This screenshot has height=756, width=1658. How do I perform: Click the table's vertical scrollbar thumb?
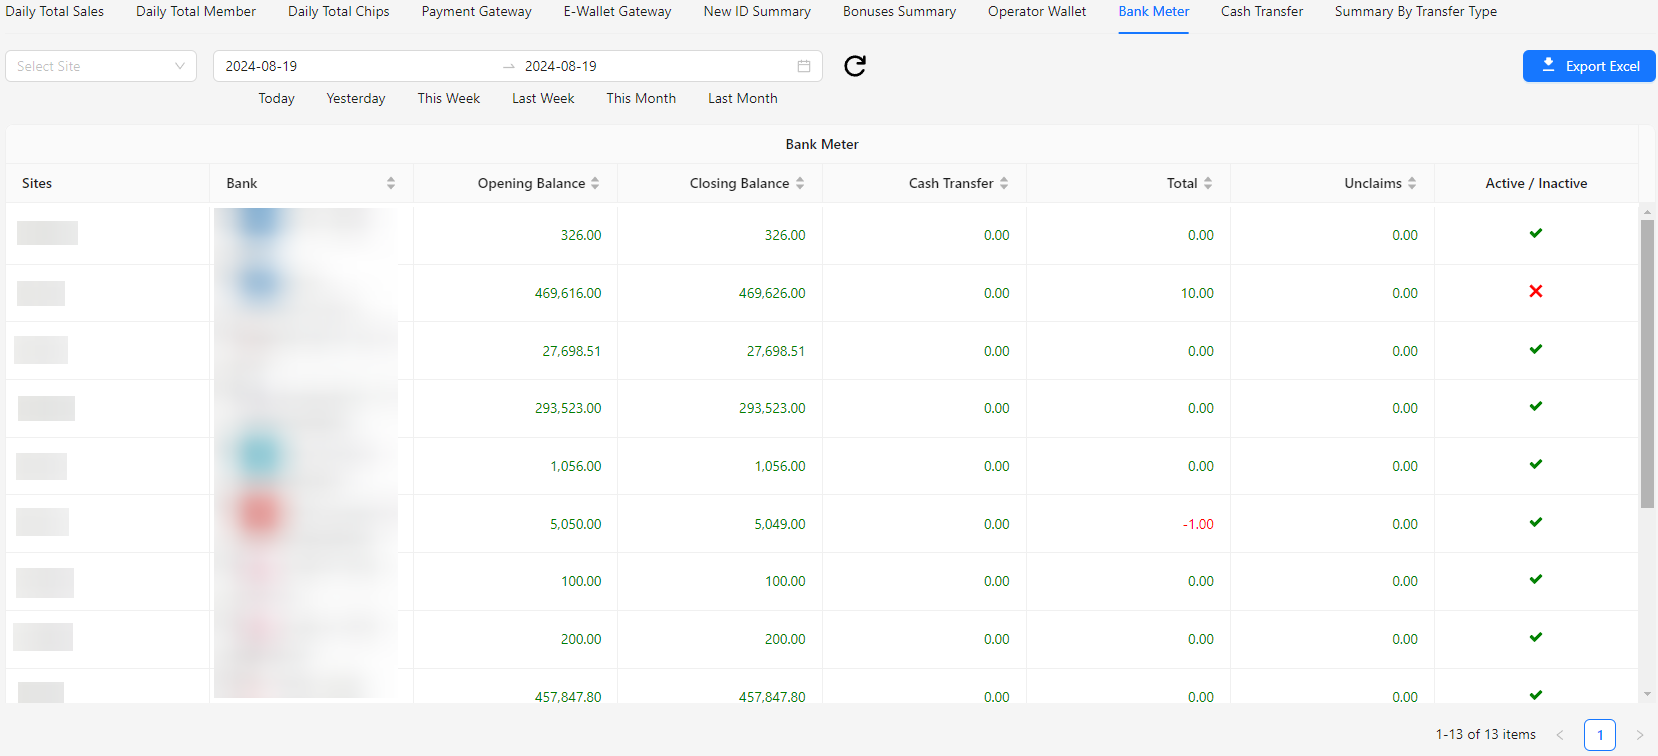pos(1647,360)
